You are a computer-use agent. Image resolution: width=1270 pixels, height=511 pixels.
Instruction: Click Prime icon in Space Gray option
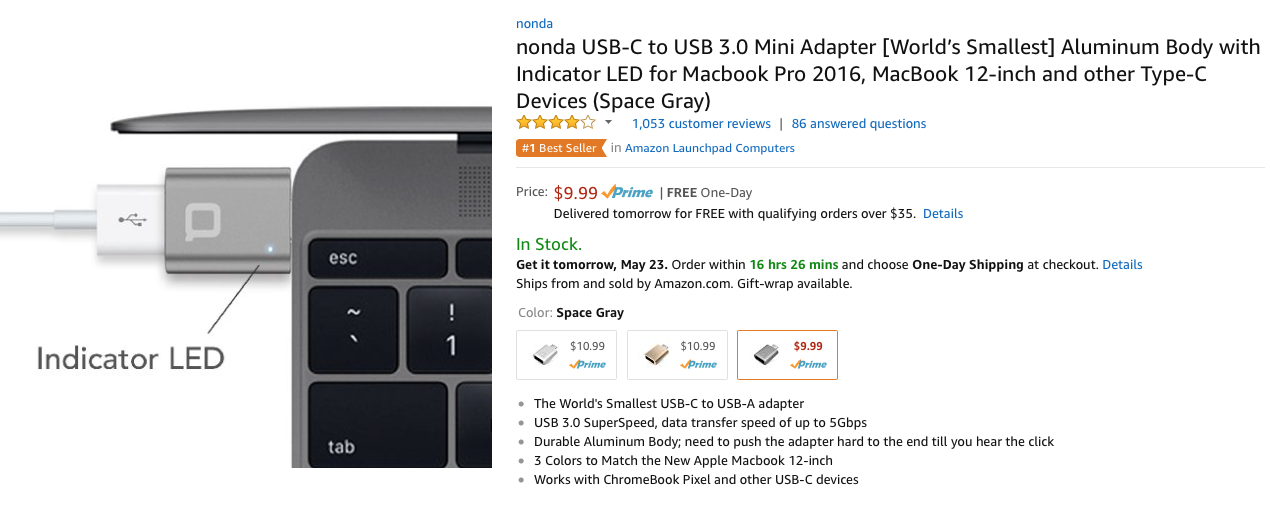(809, 365)
